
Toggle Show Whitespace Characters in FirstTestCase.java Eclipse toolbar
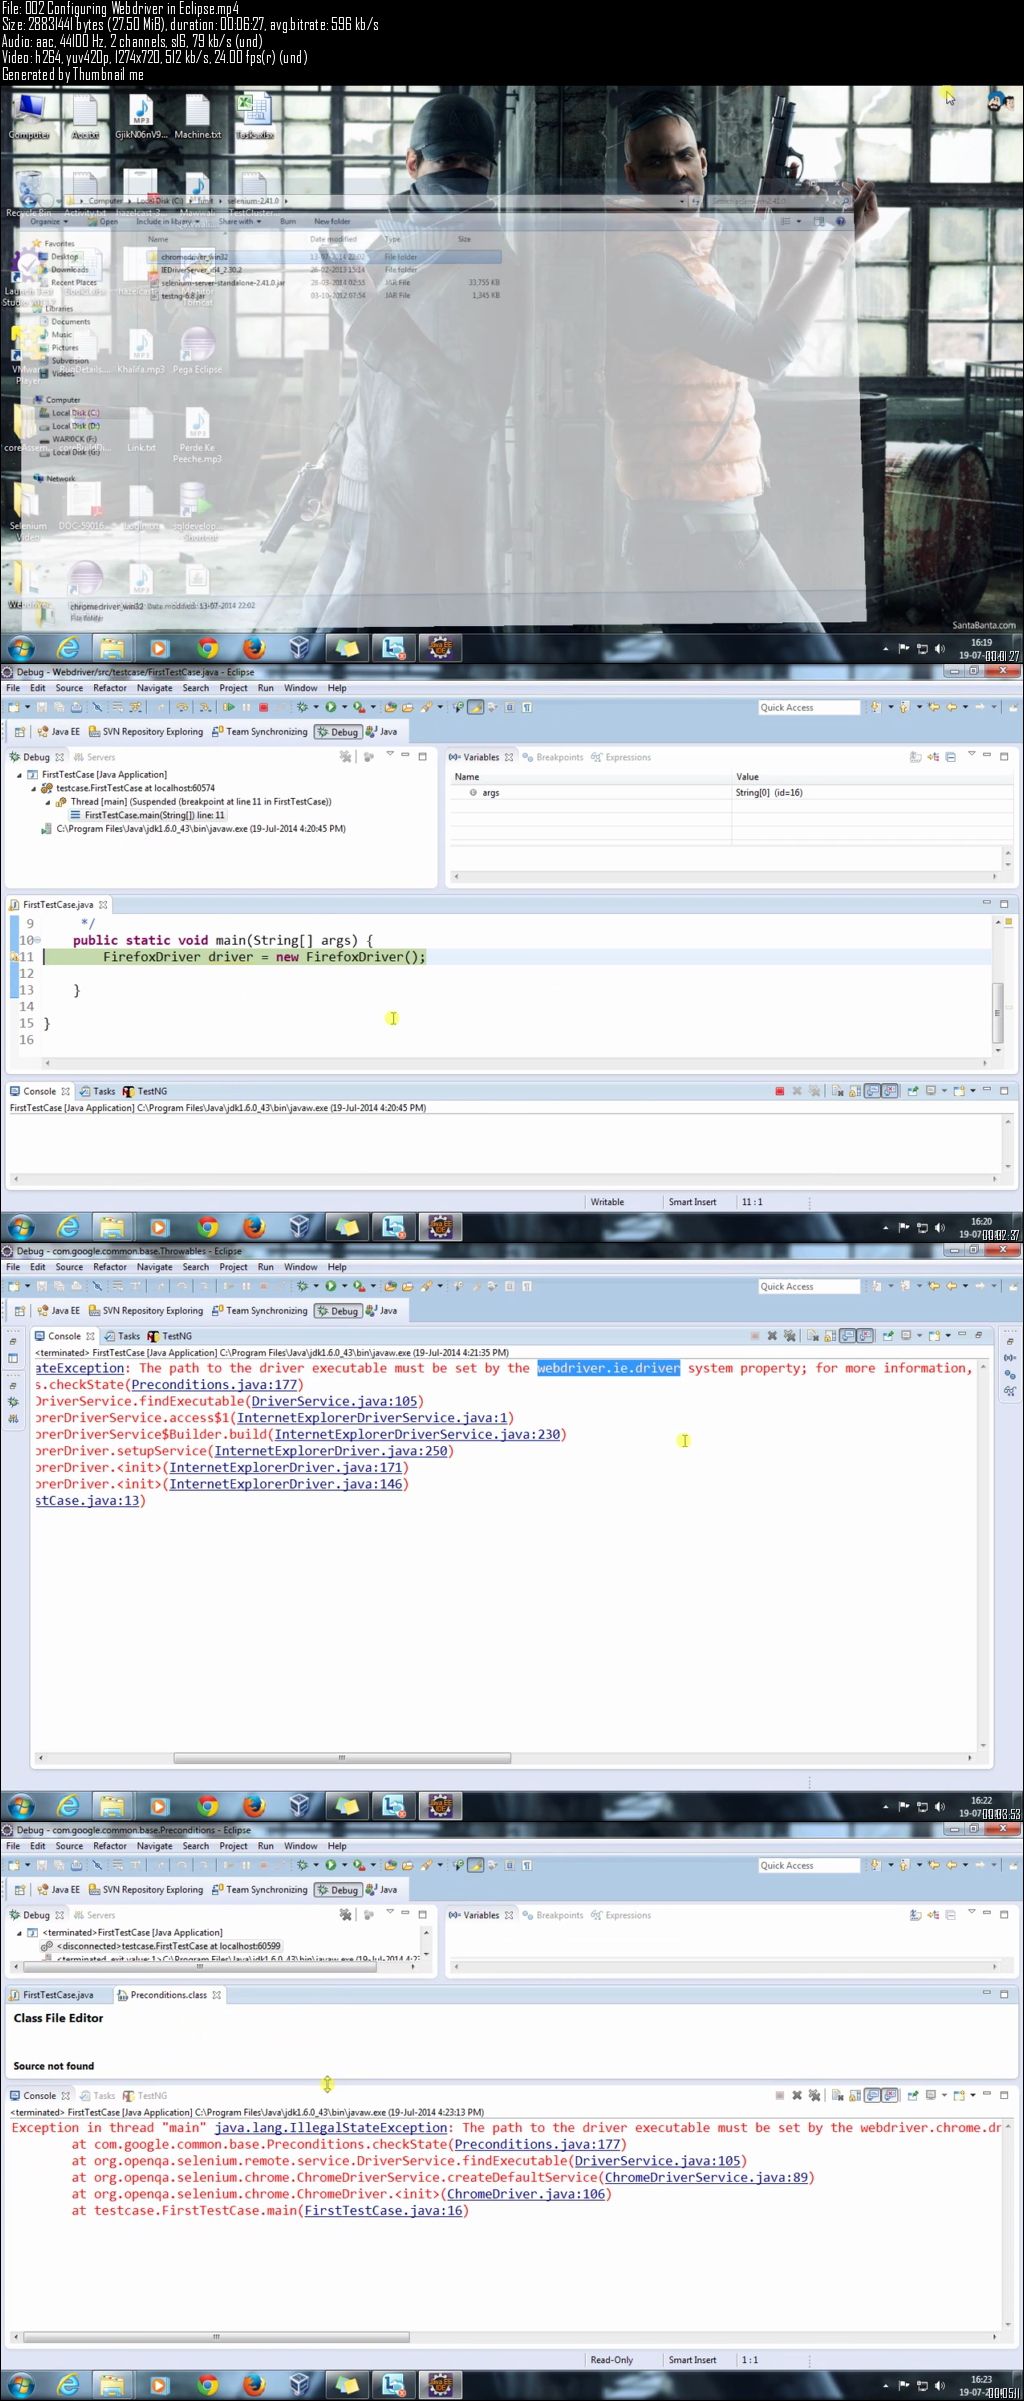pyautogui.click(x=527, y=707)
